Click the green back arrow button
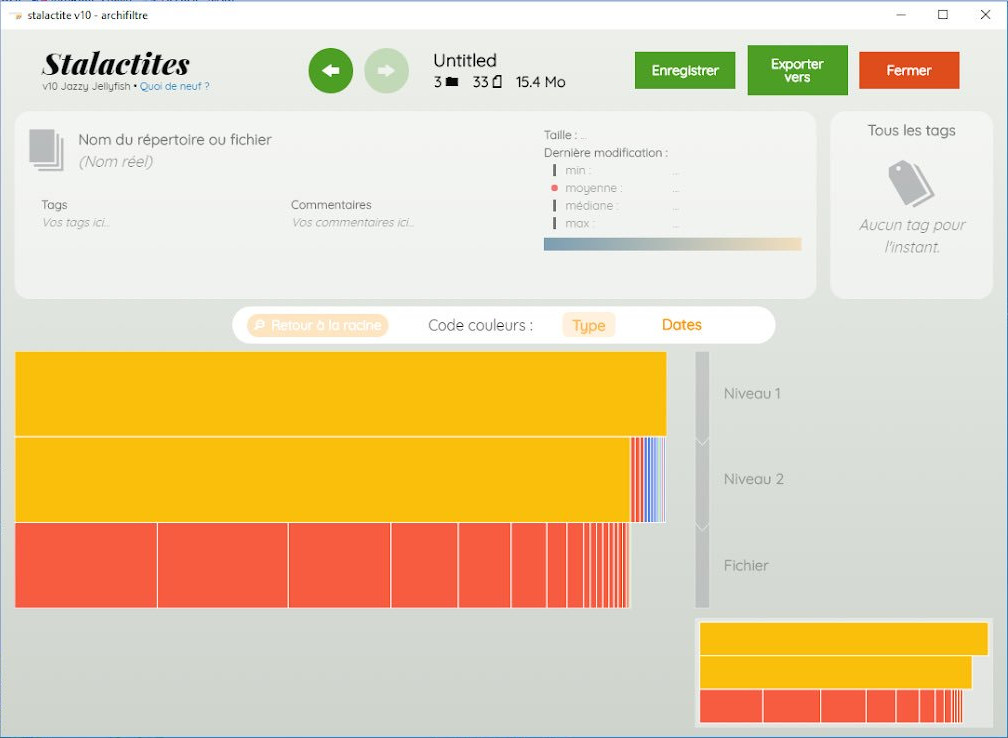 pyautogui.click(x=330, y=71)
